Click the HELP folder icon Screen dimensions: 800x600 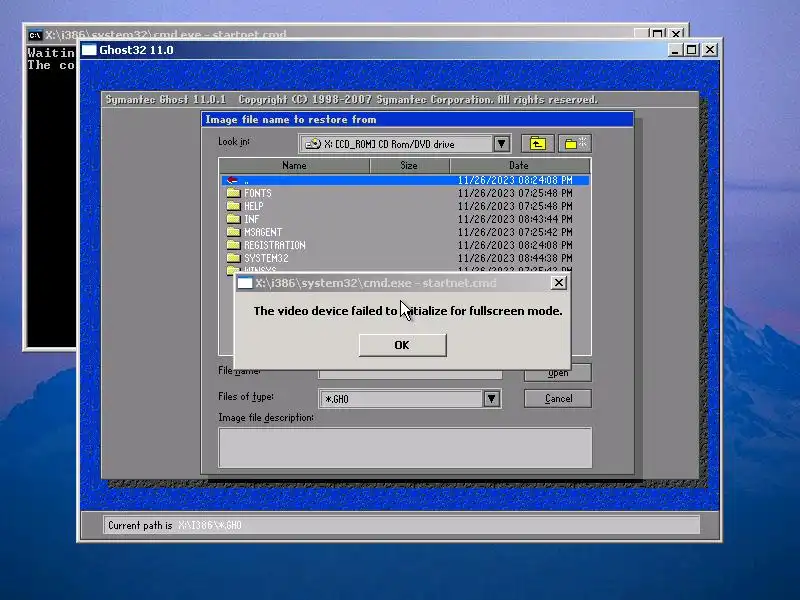(233, 206)
